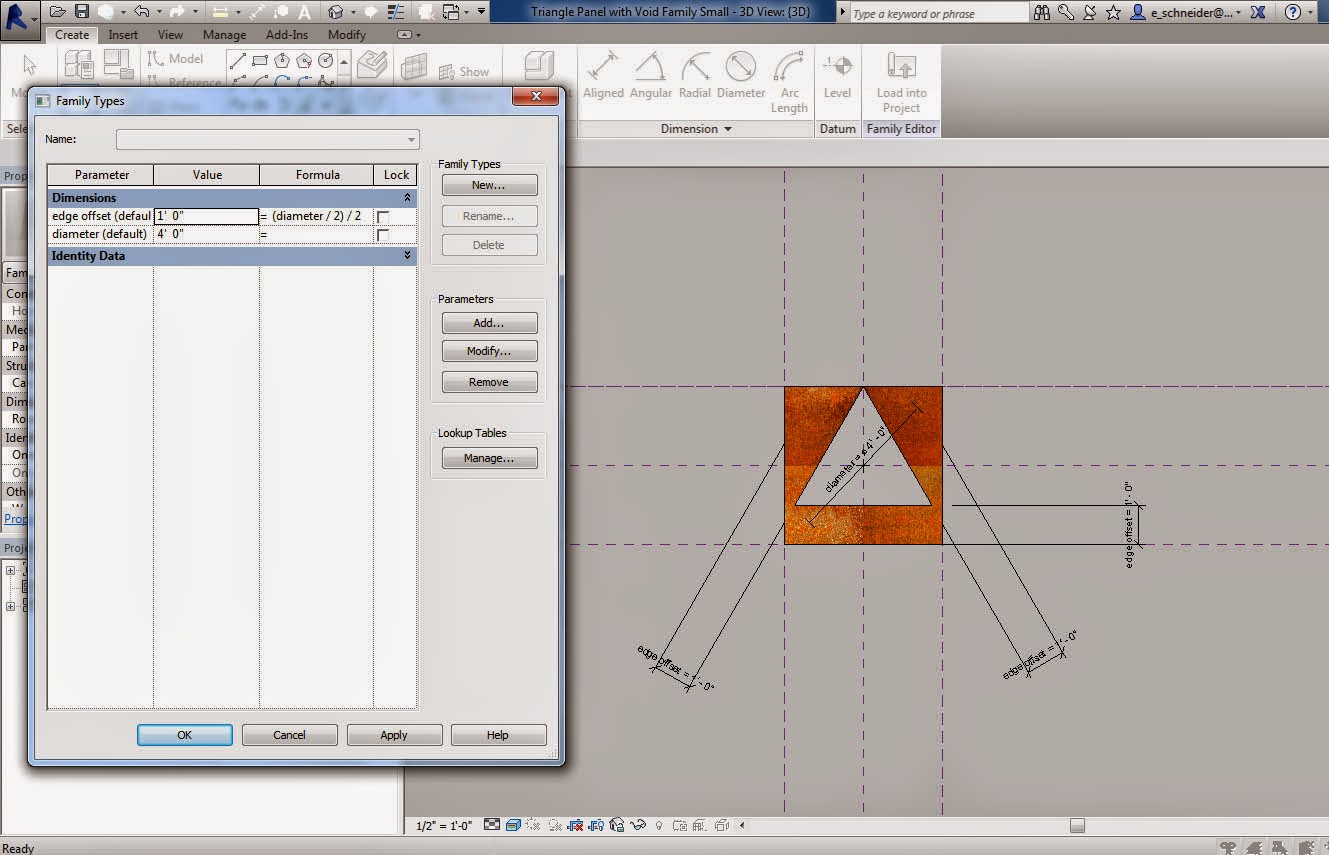This screenshot has height=855, width=1329.
Task: Switch to the Insert ribbon tab
Action: tap(123, 34)
